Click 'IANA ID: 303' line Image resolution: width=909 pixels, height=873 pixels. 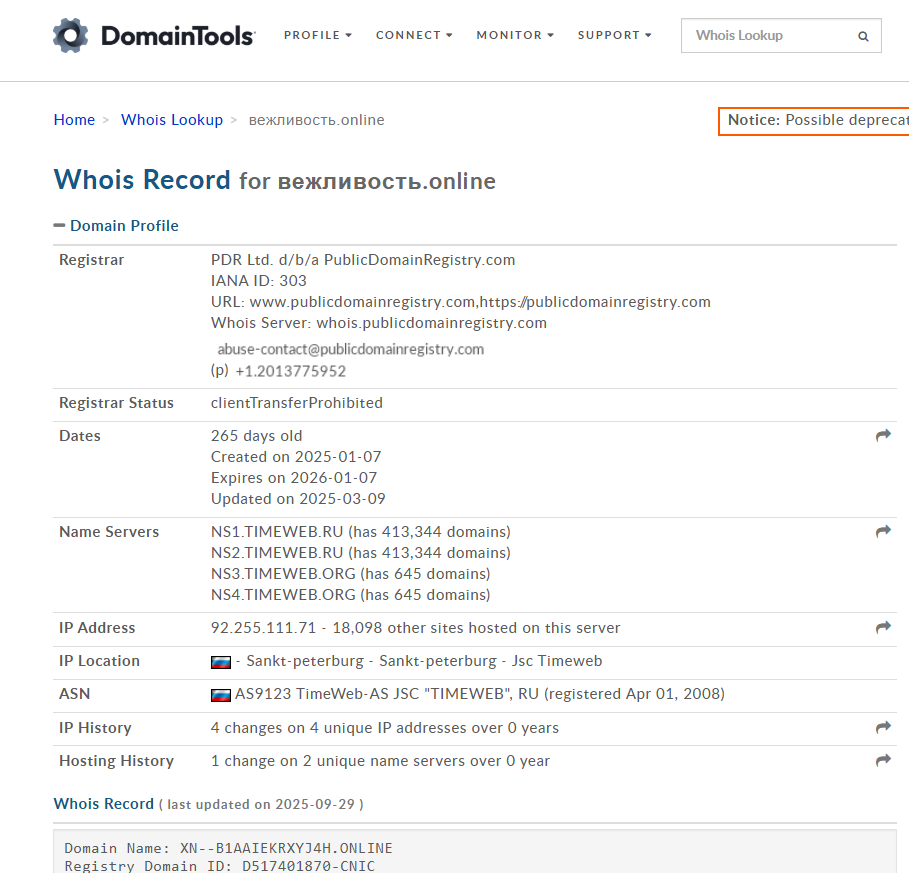[259, 281]
